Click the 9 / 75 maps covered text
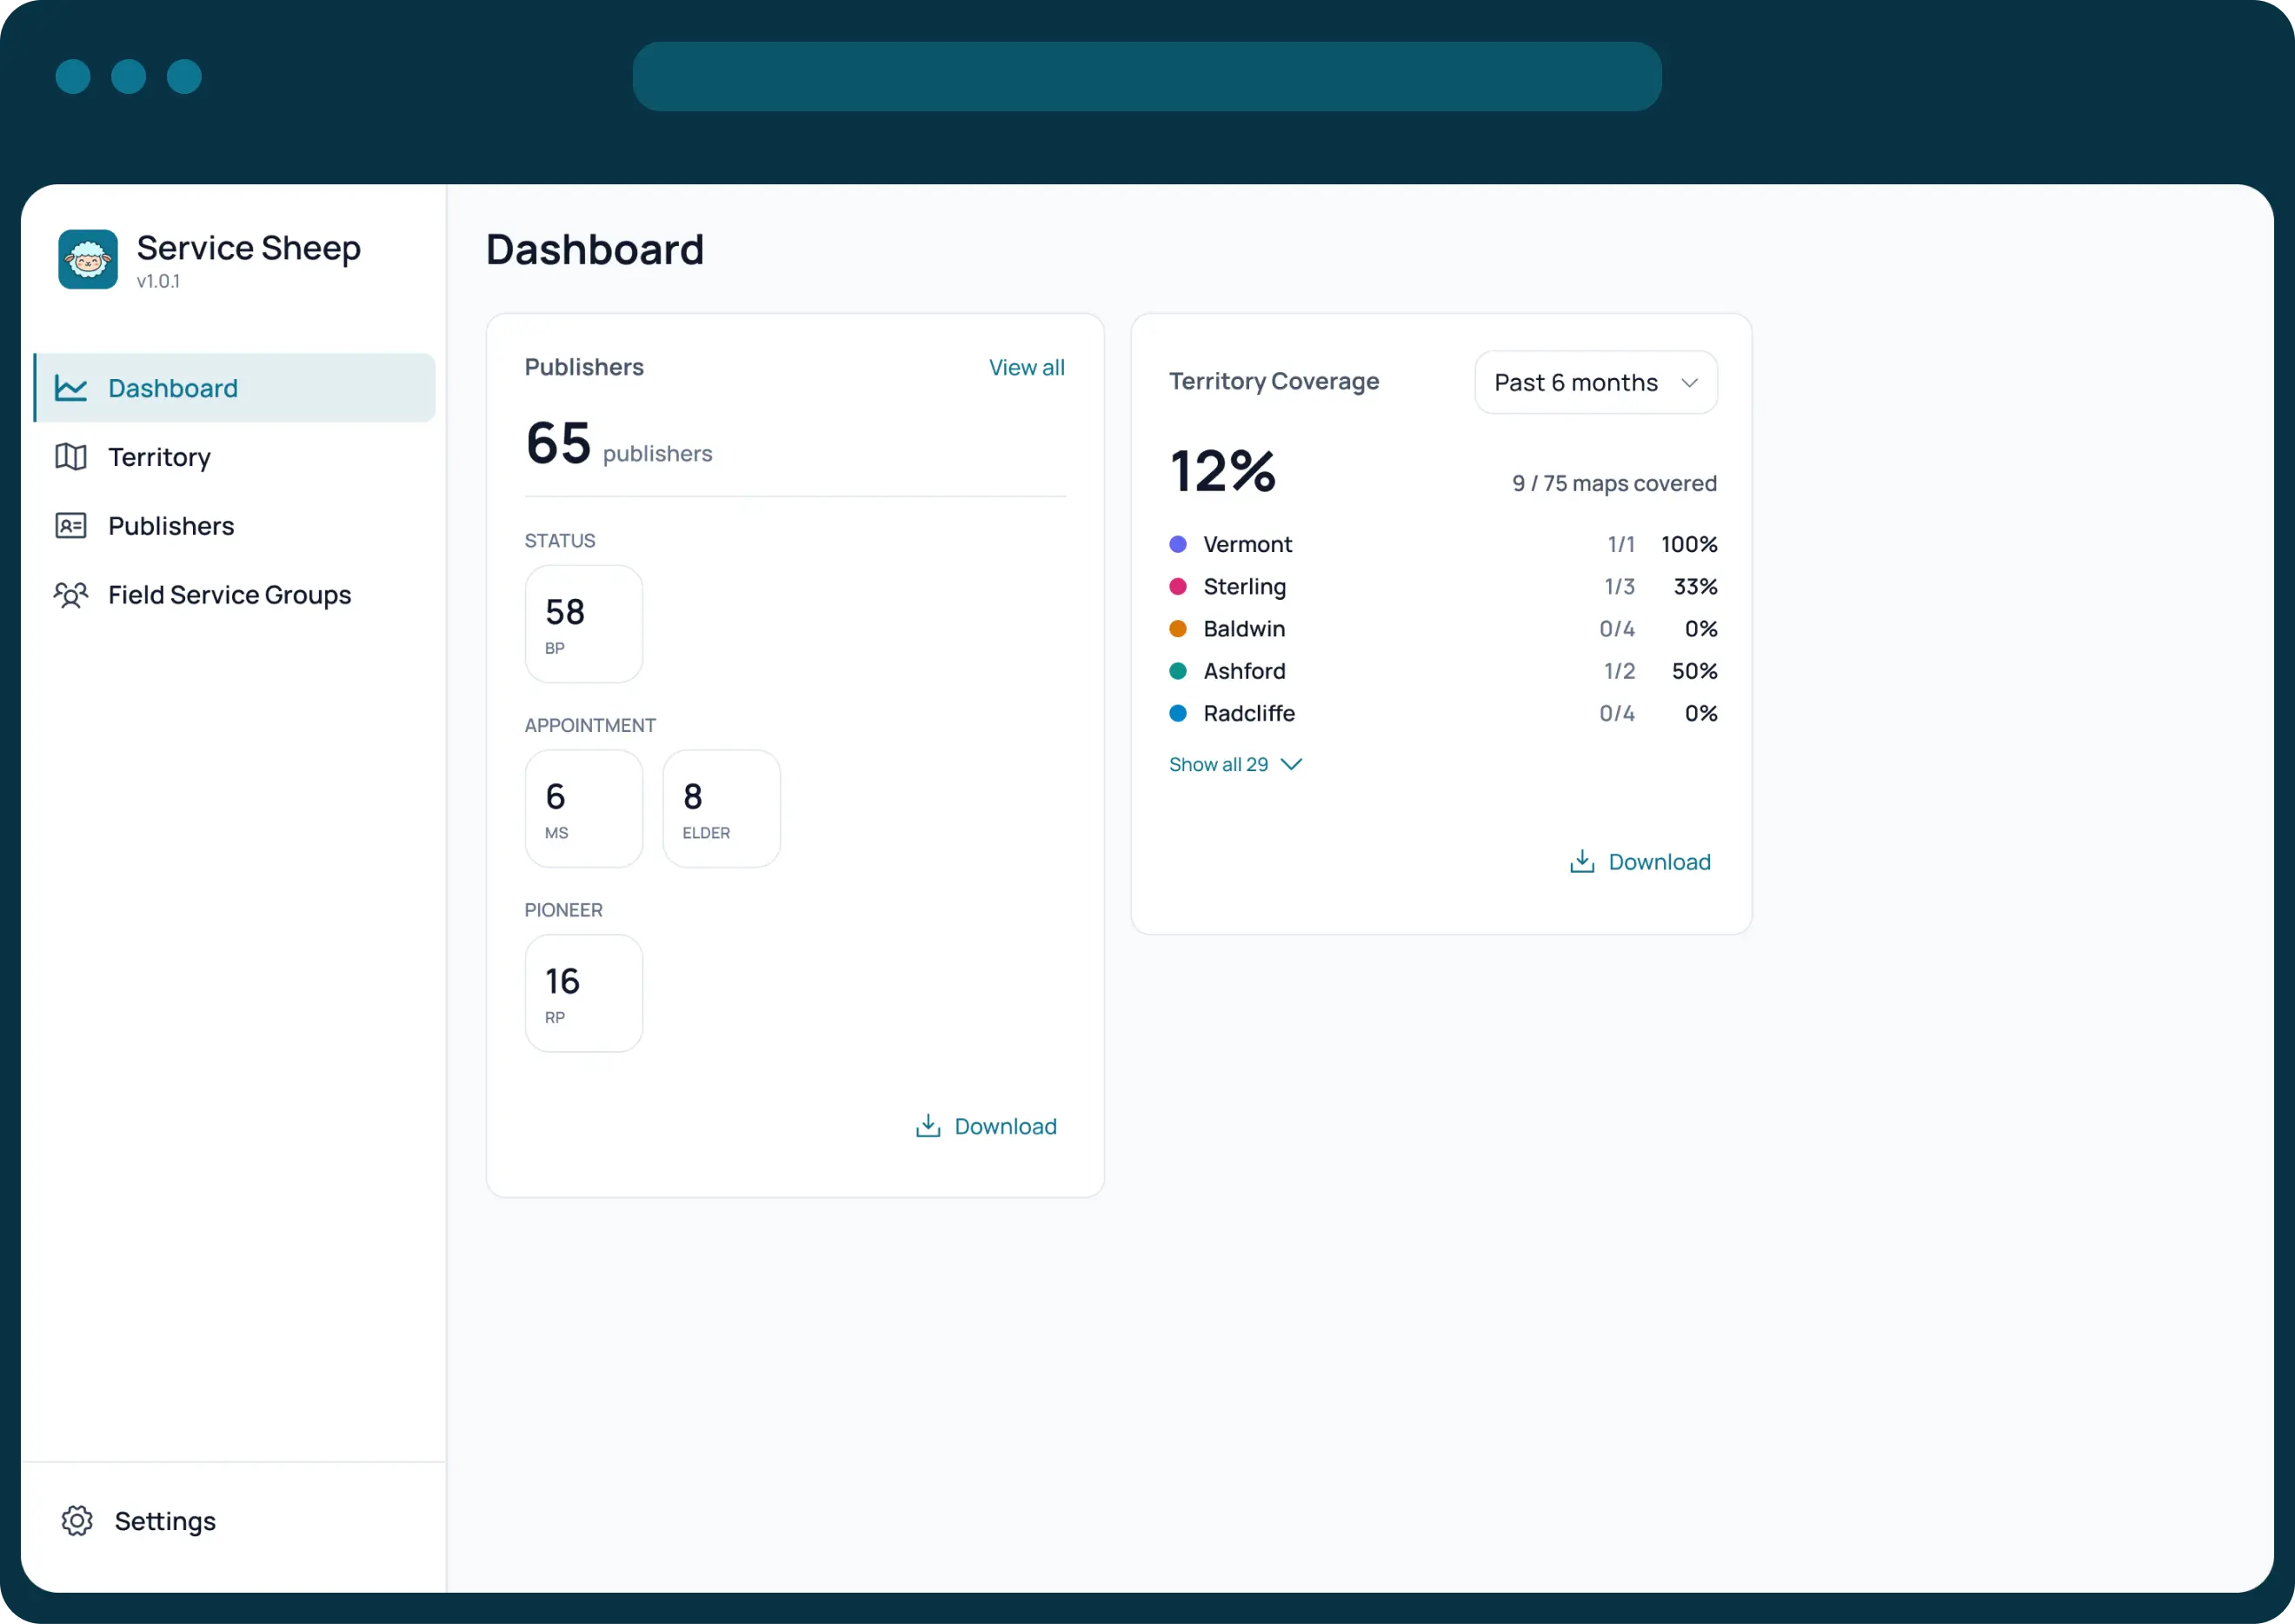 (1614, 483)
